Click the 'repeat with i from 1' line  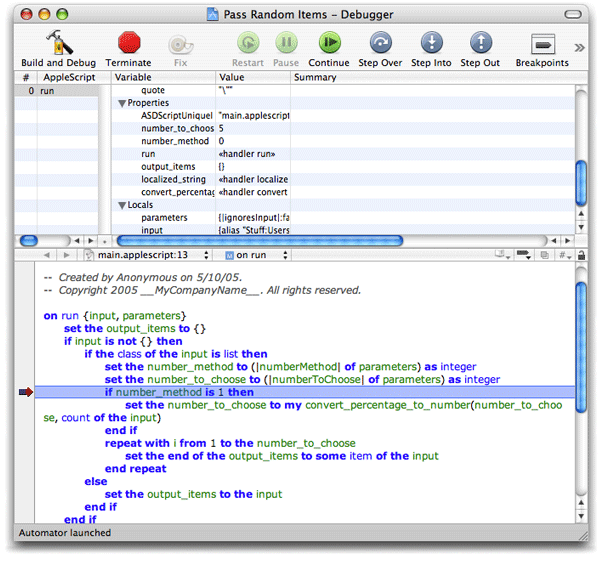tap(230, 443)
